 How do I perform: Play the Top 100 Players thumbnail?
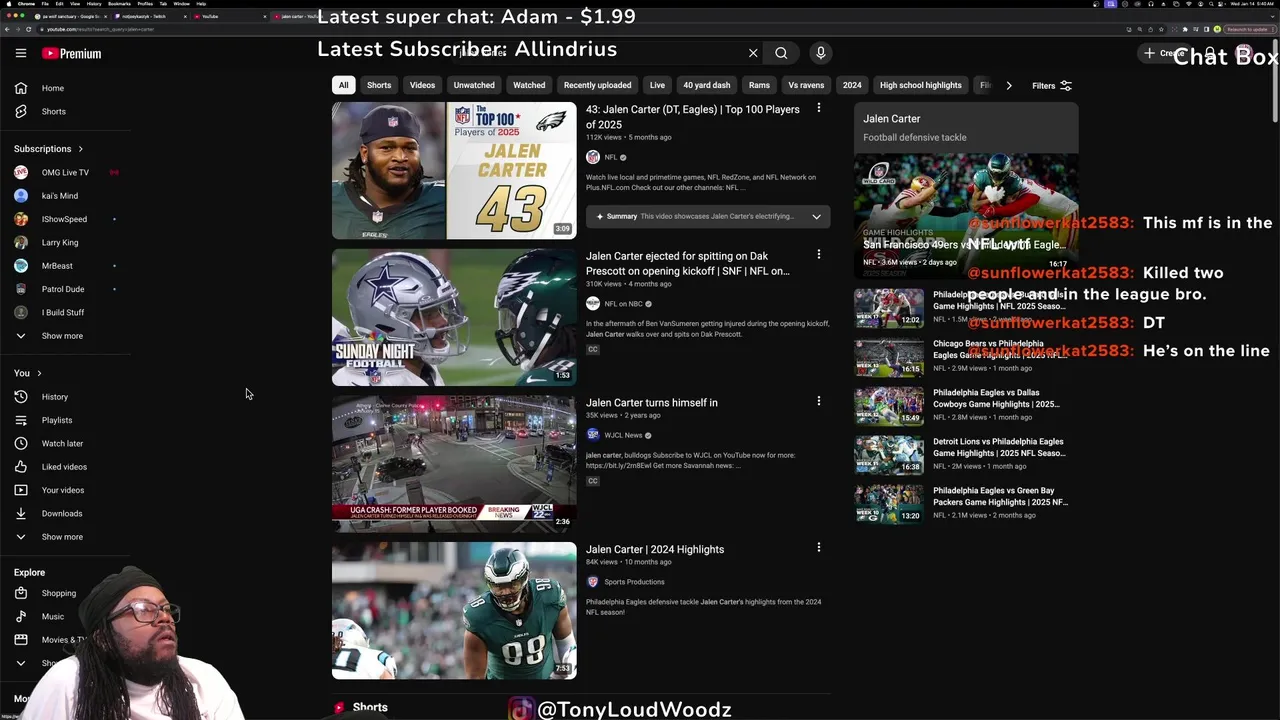(454, 170)
